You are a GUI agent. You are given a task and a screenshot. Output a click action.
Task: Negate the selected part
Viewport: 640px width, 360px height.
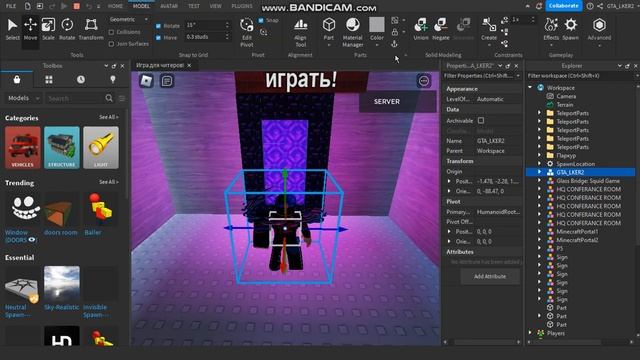pyautogui.click(x=441, y=29)
